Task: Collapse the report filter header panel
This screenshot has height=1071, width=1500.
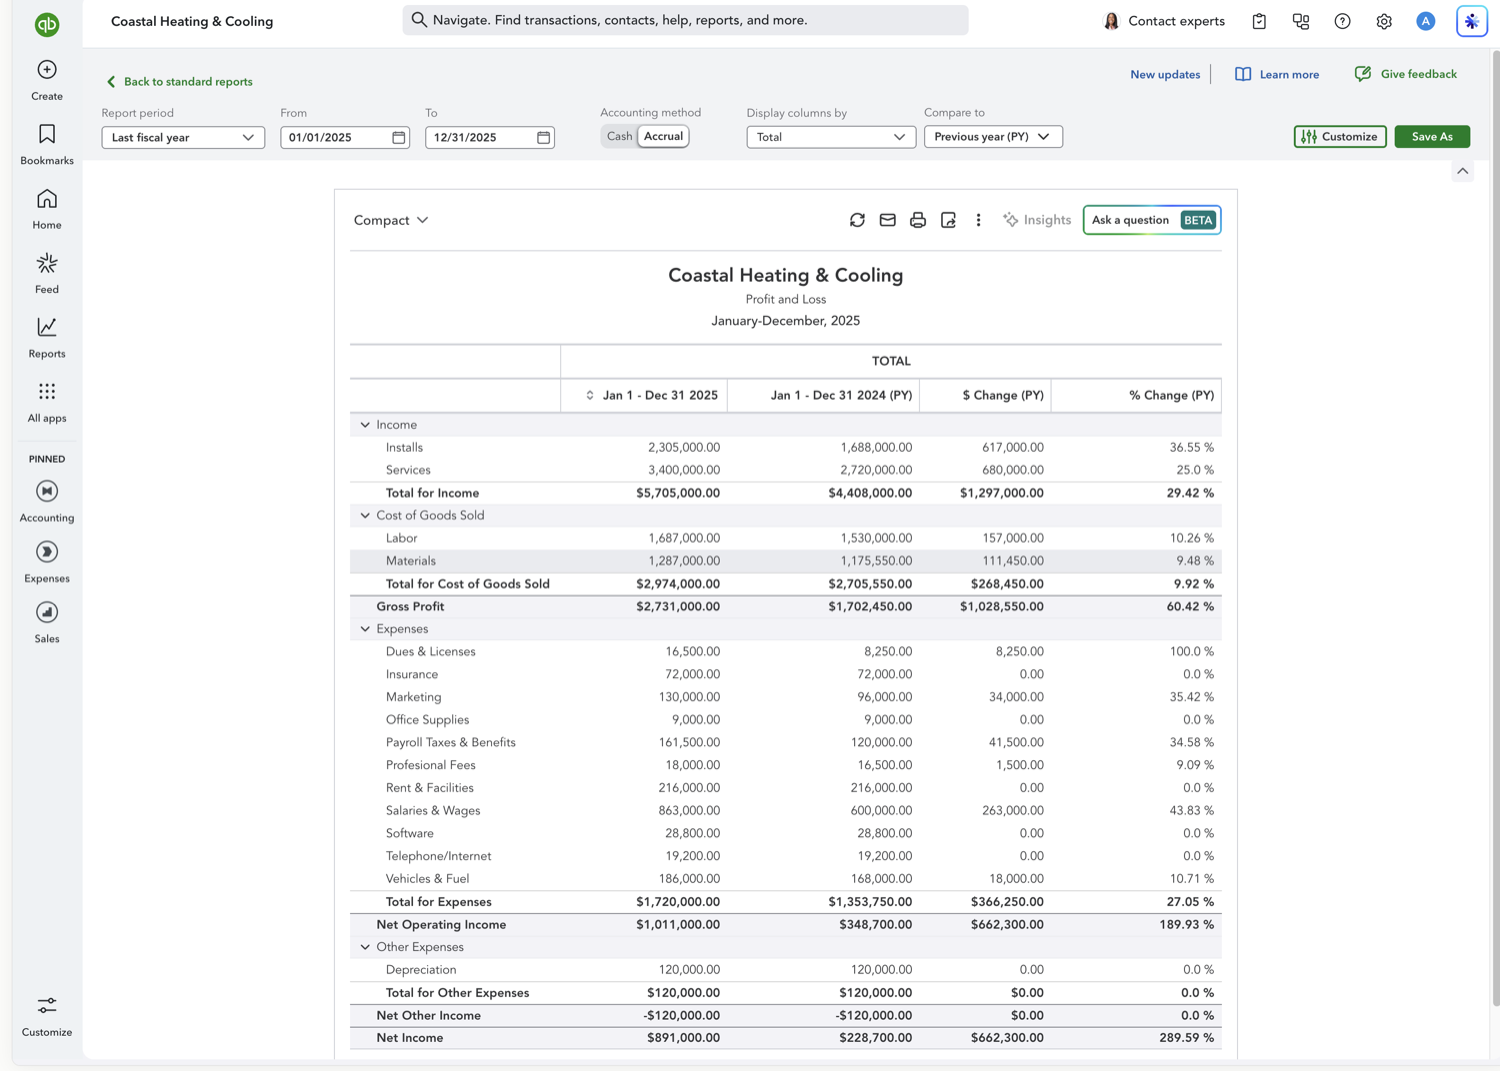Action: point(1462,171)
